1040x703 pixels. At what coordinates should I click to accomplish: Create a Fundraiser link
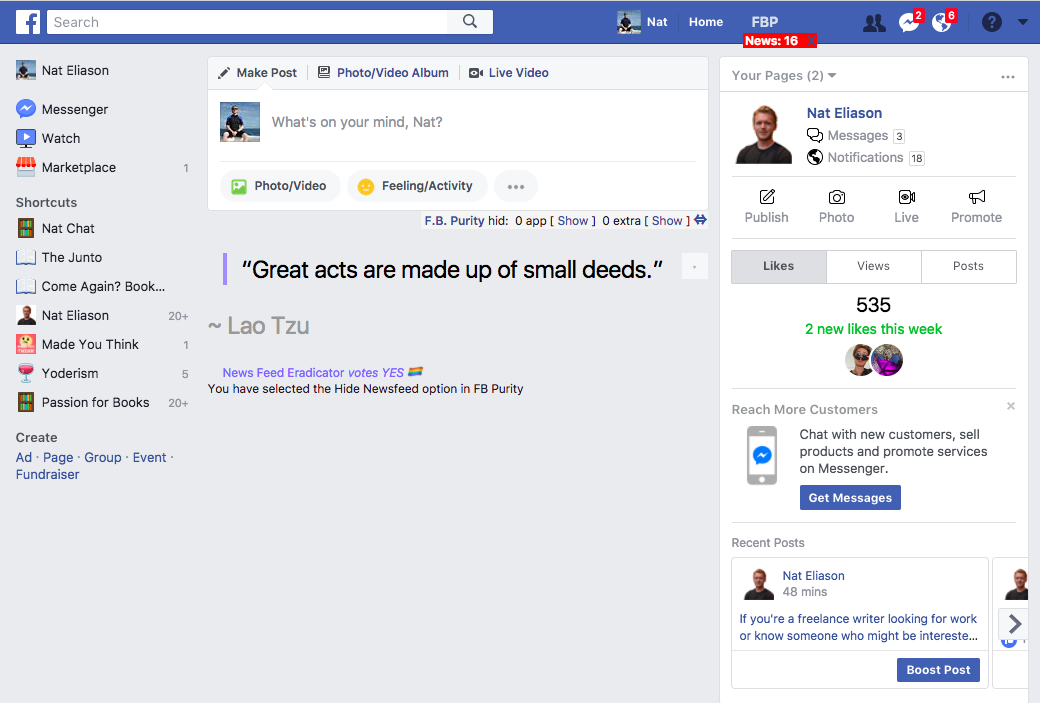[48, 475]
